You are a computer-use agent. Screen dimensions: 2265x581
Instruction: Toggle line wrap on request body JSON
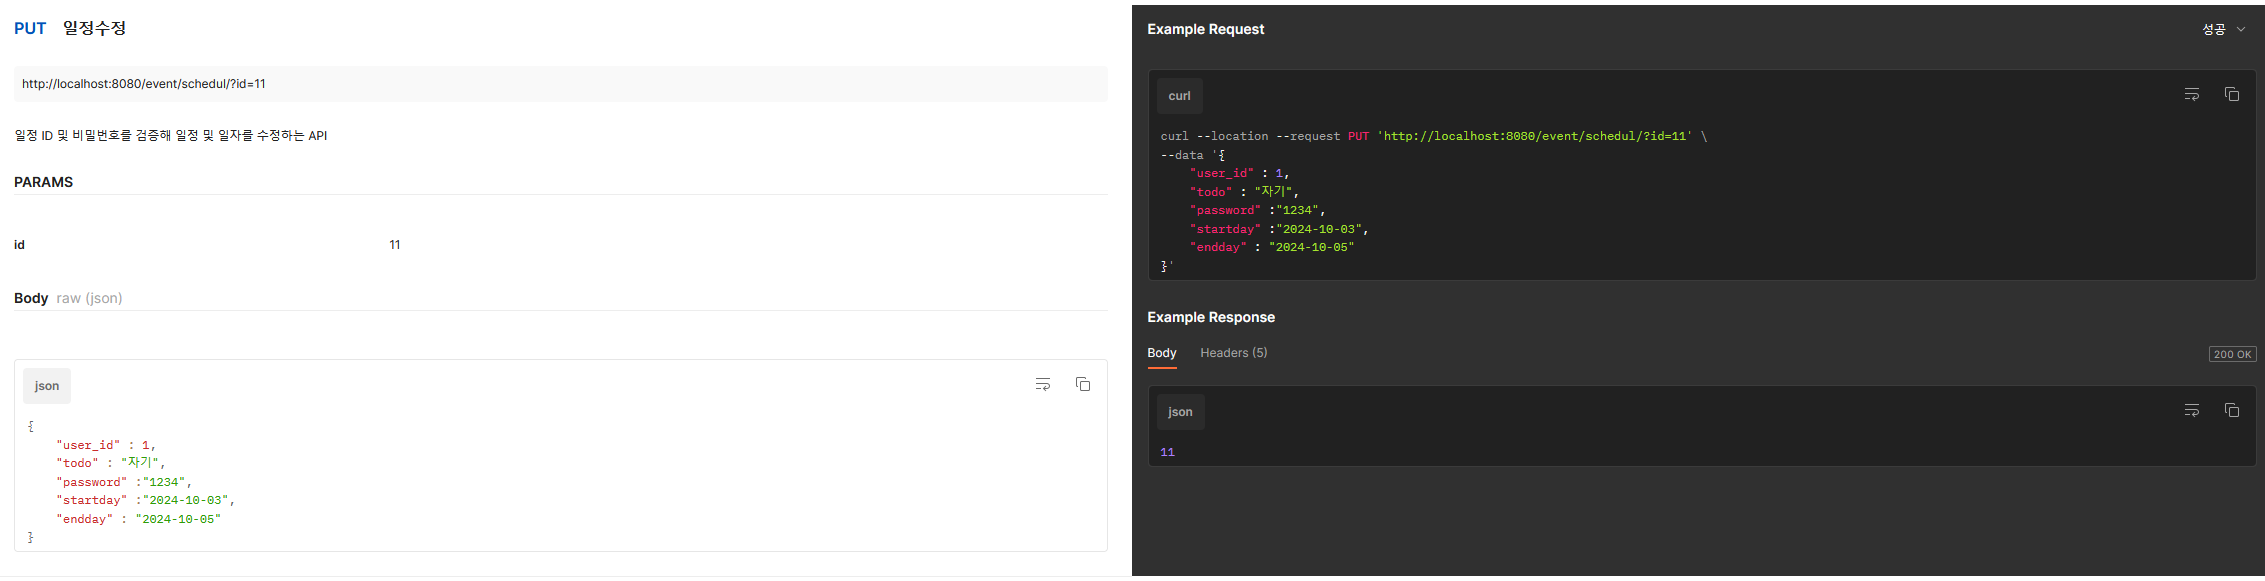(1042, 384)
